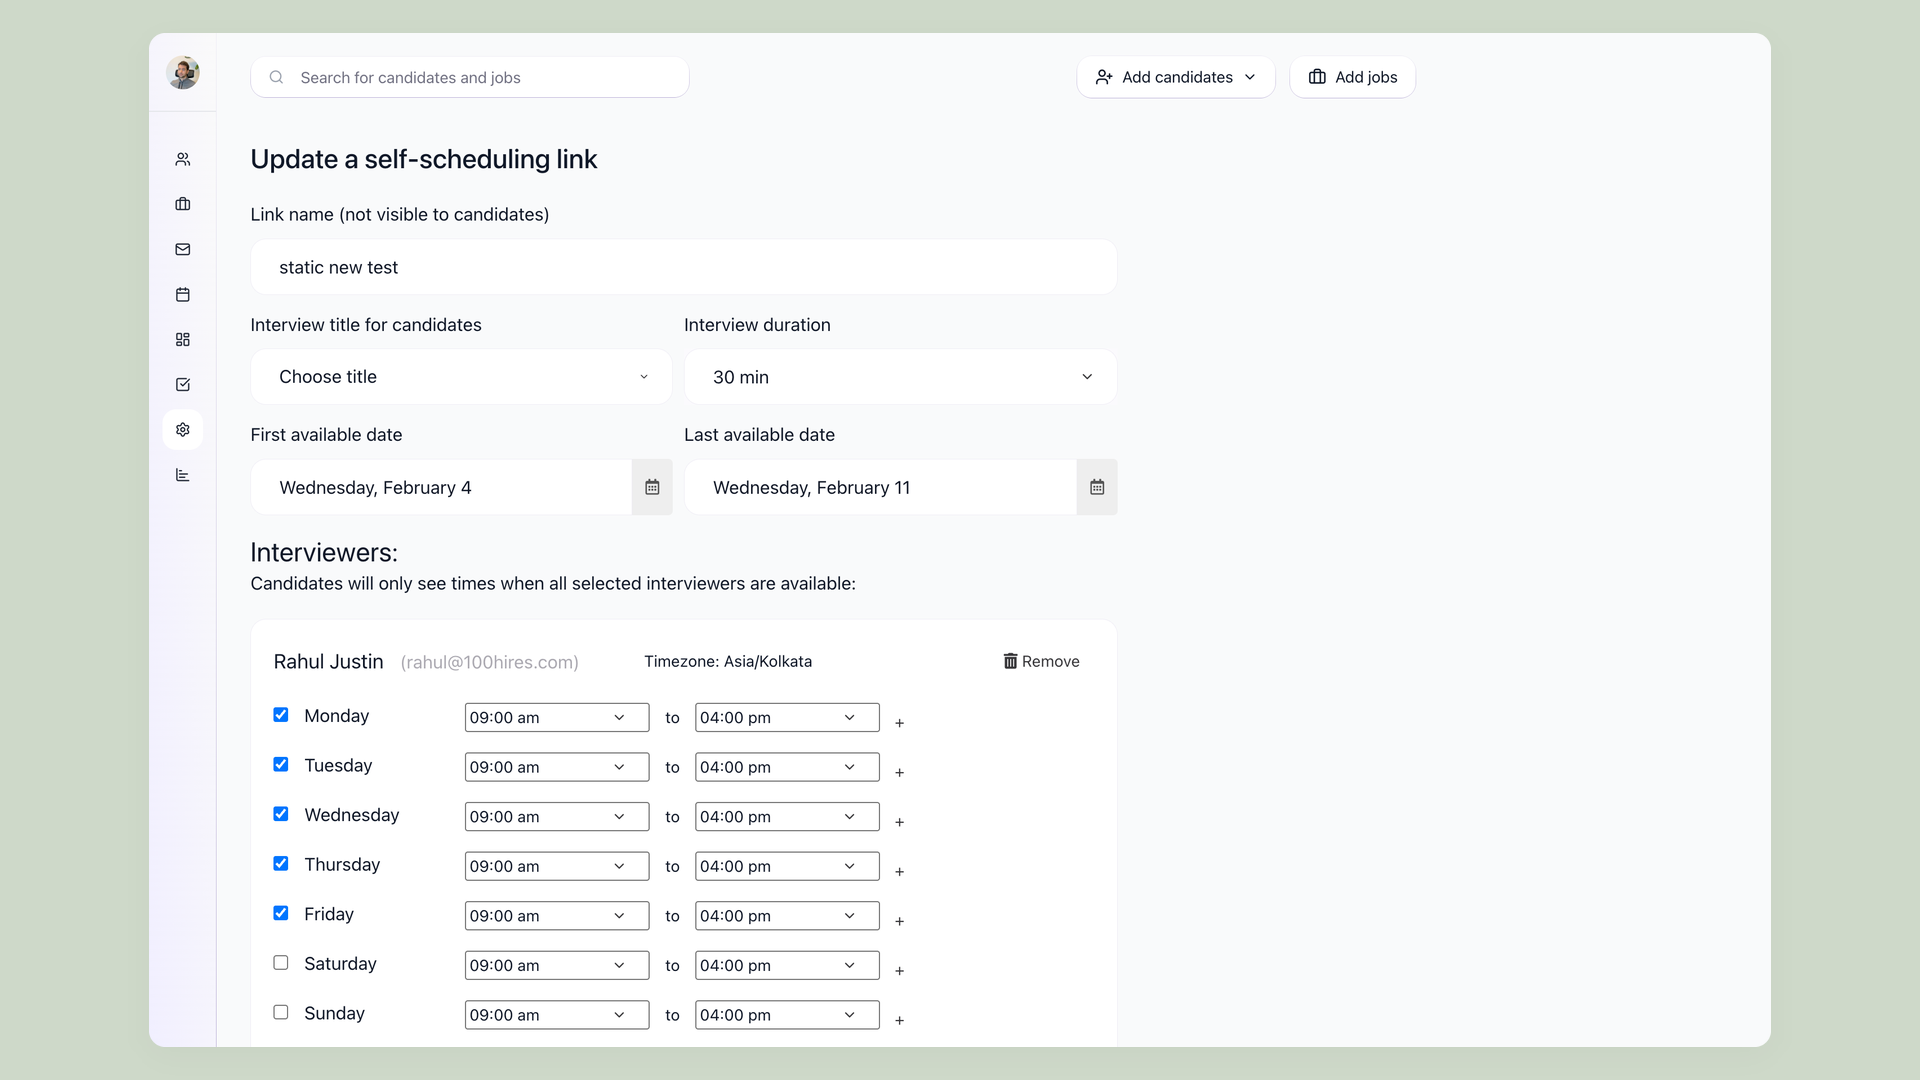Viewport: 1920px width, 1080px height.
Task: Open calendar picker for last available date
Action: (1097, 487)
